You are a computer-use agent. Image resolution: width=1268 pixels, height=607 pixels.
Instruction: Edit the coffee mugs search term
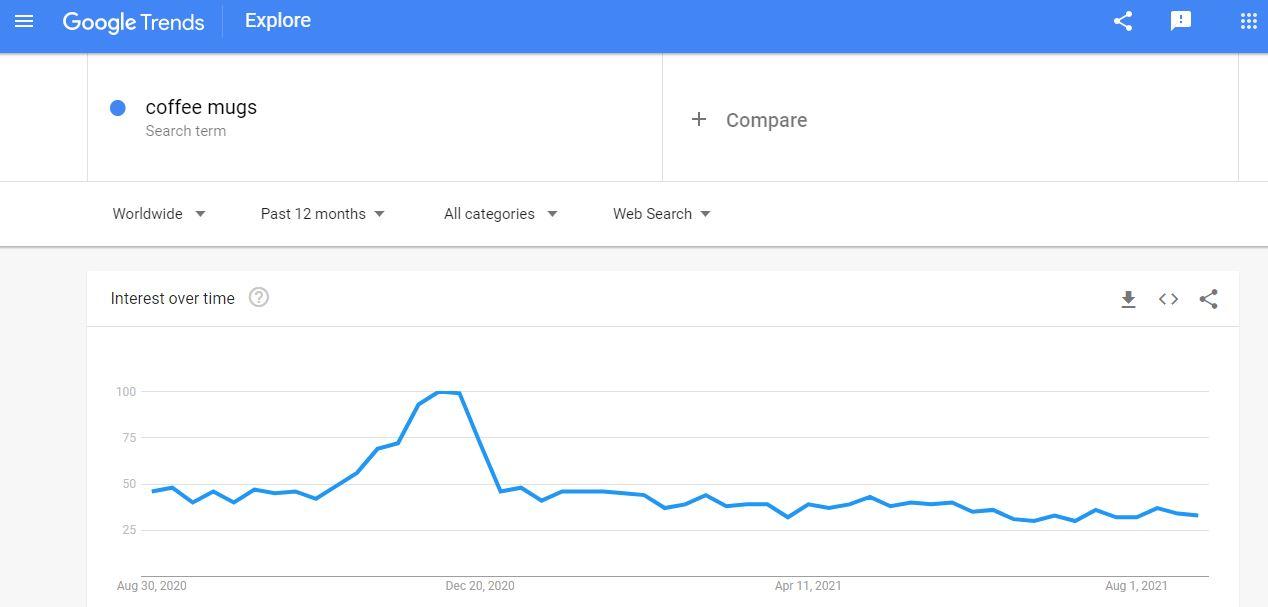[x=201, y=107]
